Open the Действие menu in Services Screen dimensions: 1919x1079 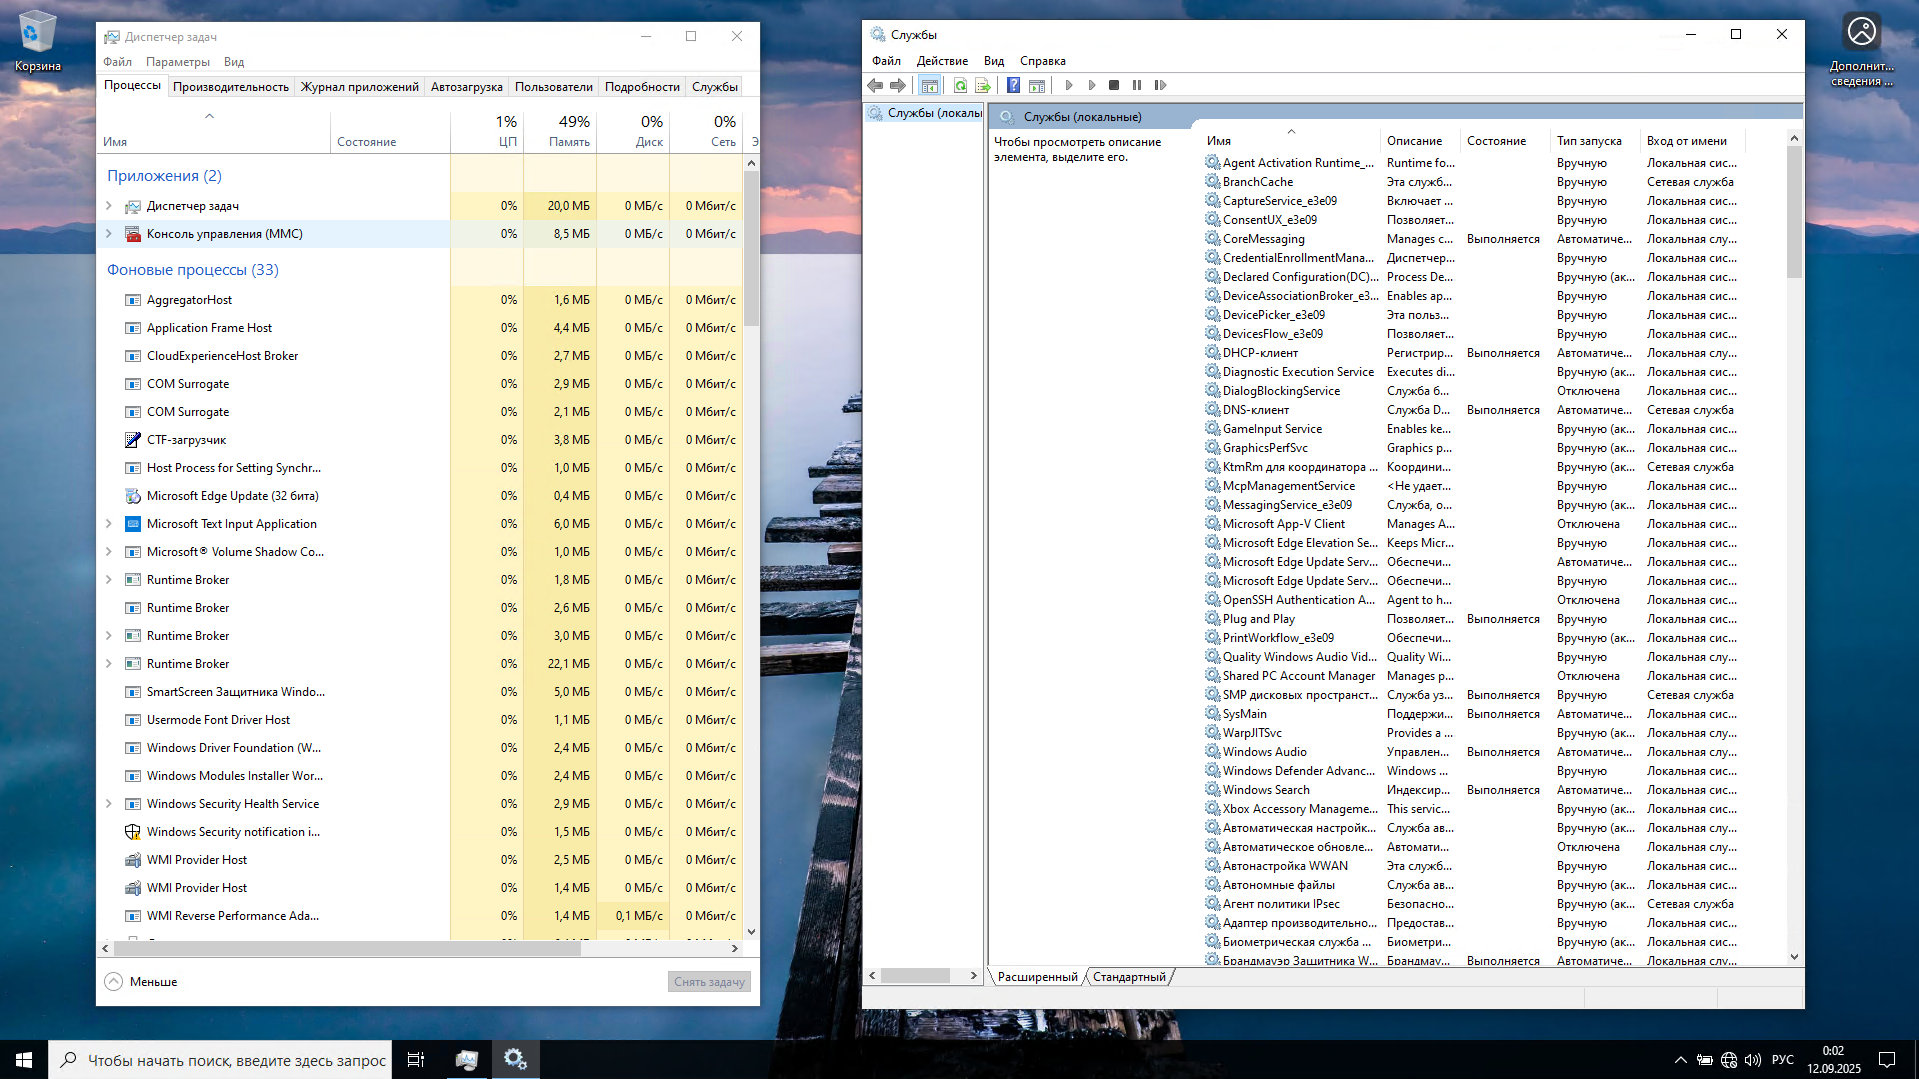tap(942, 61)
